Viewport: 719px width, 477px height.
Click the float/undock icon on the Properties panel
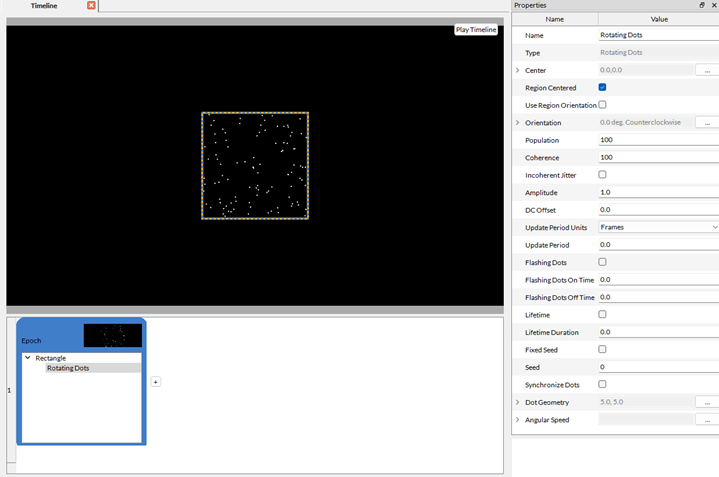pyautogui.click(x=702, y=6)
